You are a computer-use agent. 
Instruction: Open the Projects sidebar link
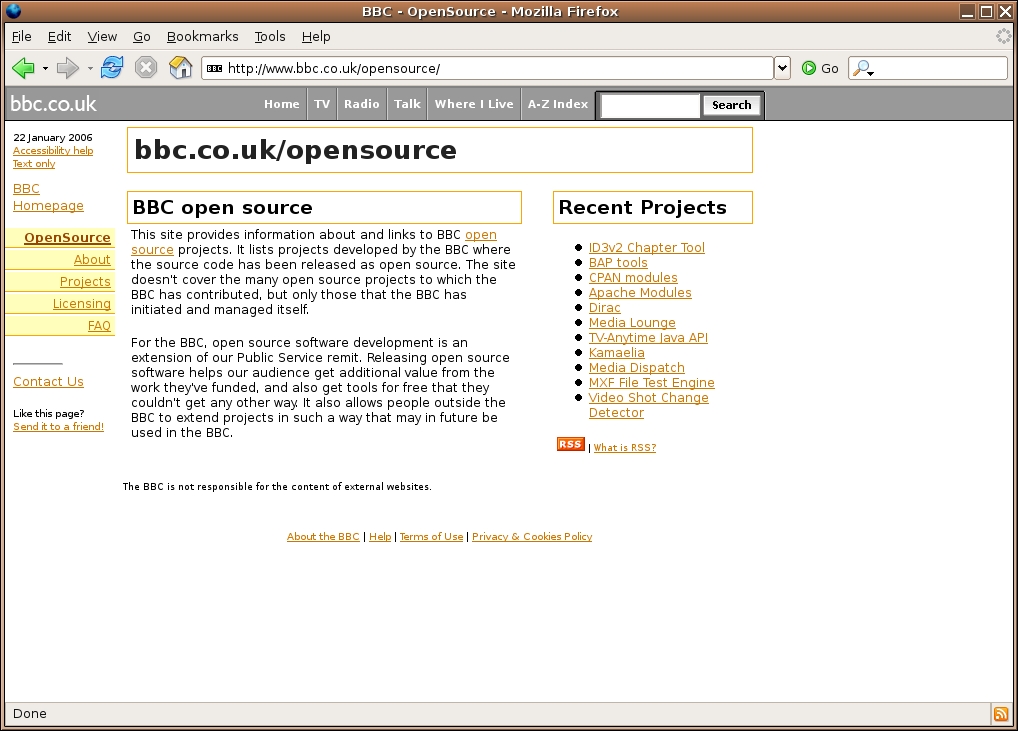coord(85,282)
